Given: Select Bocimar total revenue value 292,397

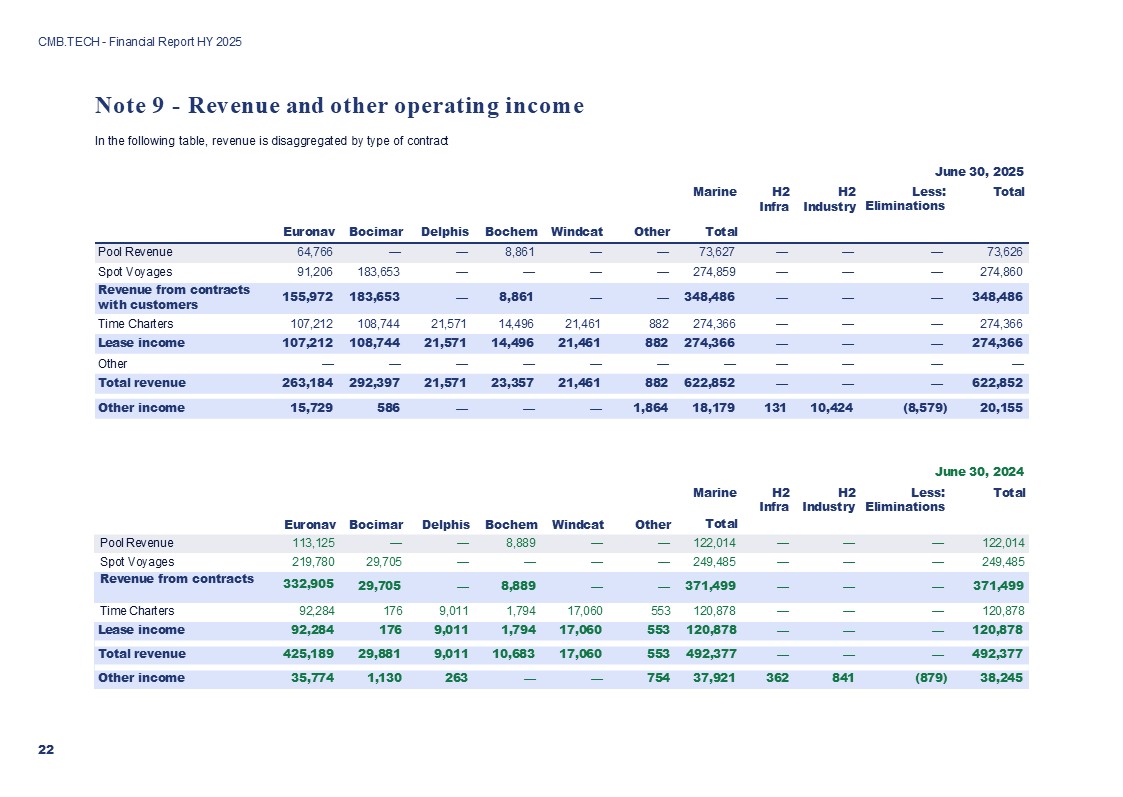Looking at the screenshot, I should (x=376, y=383).
